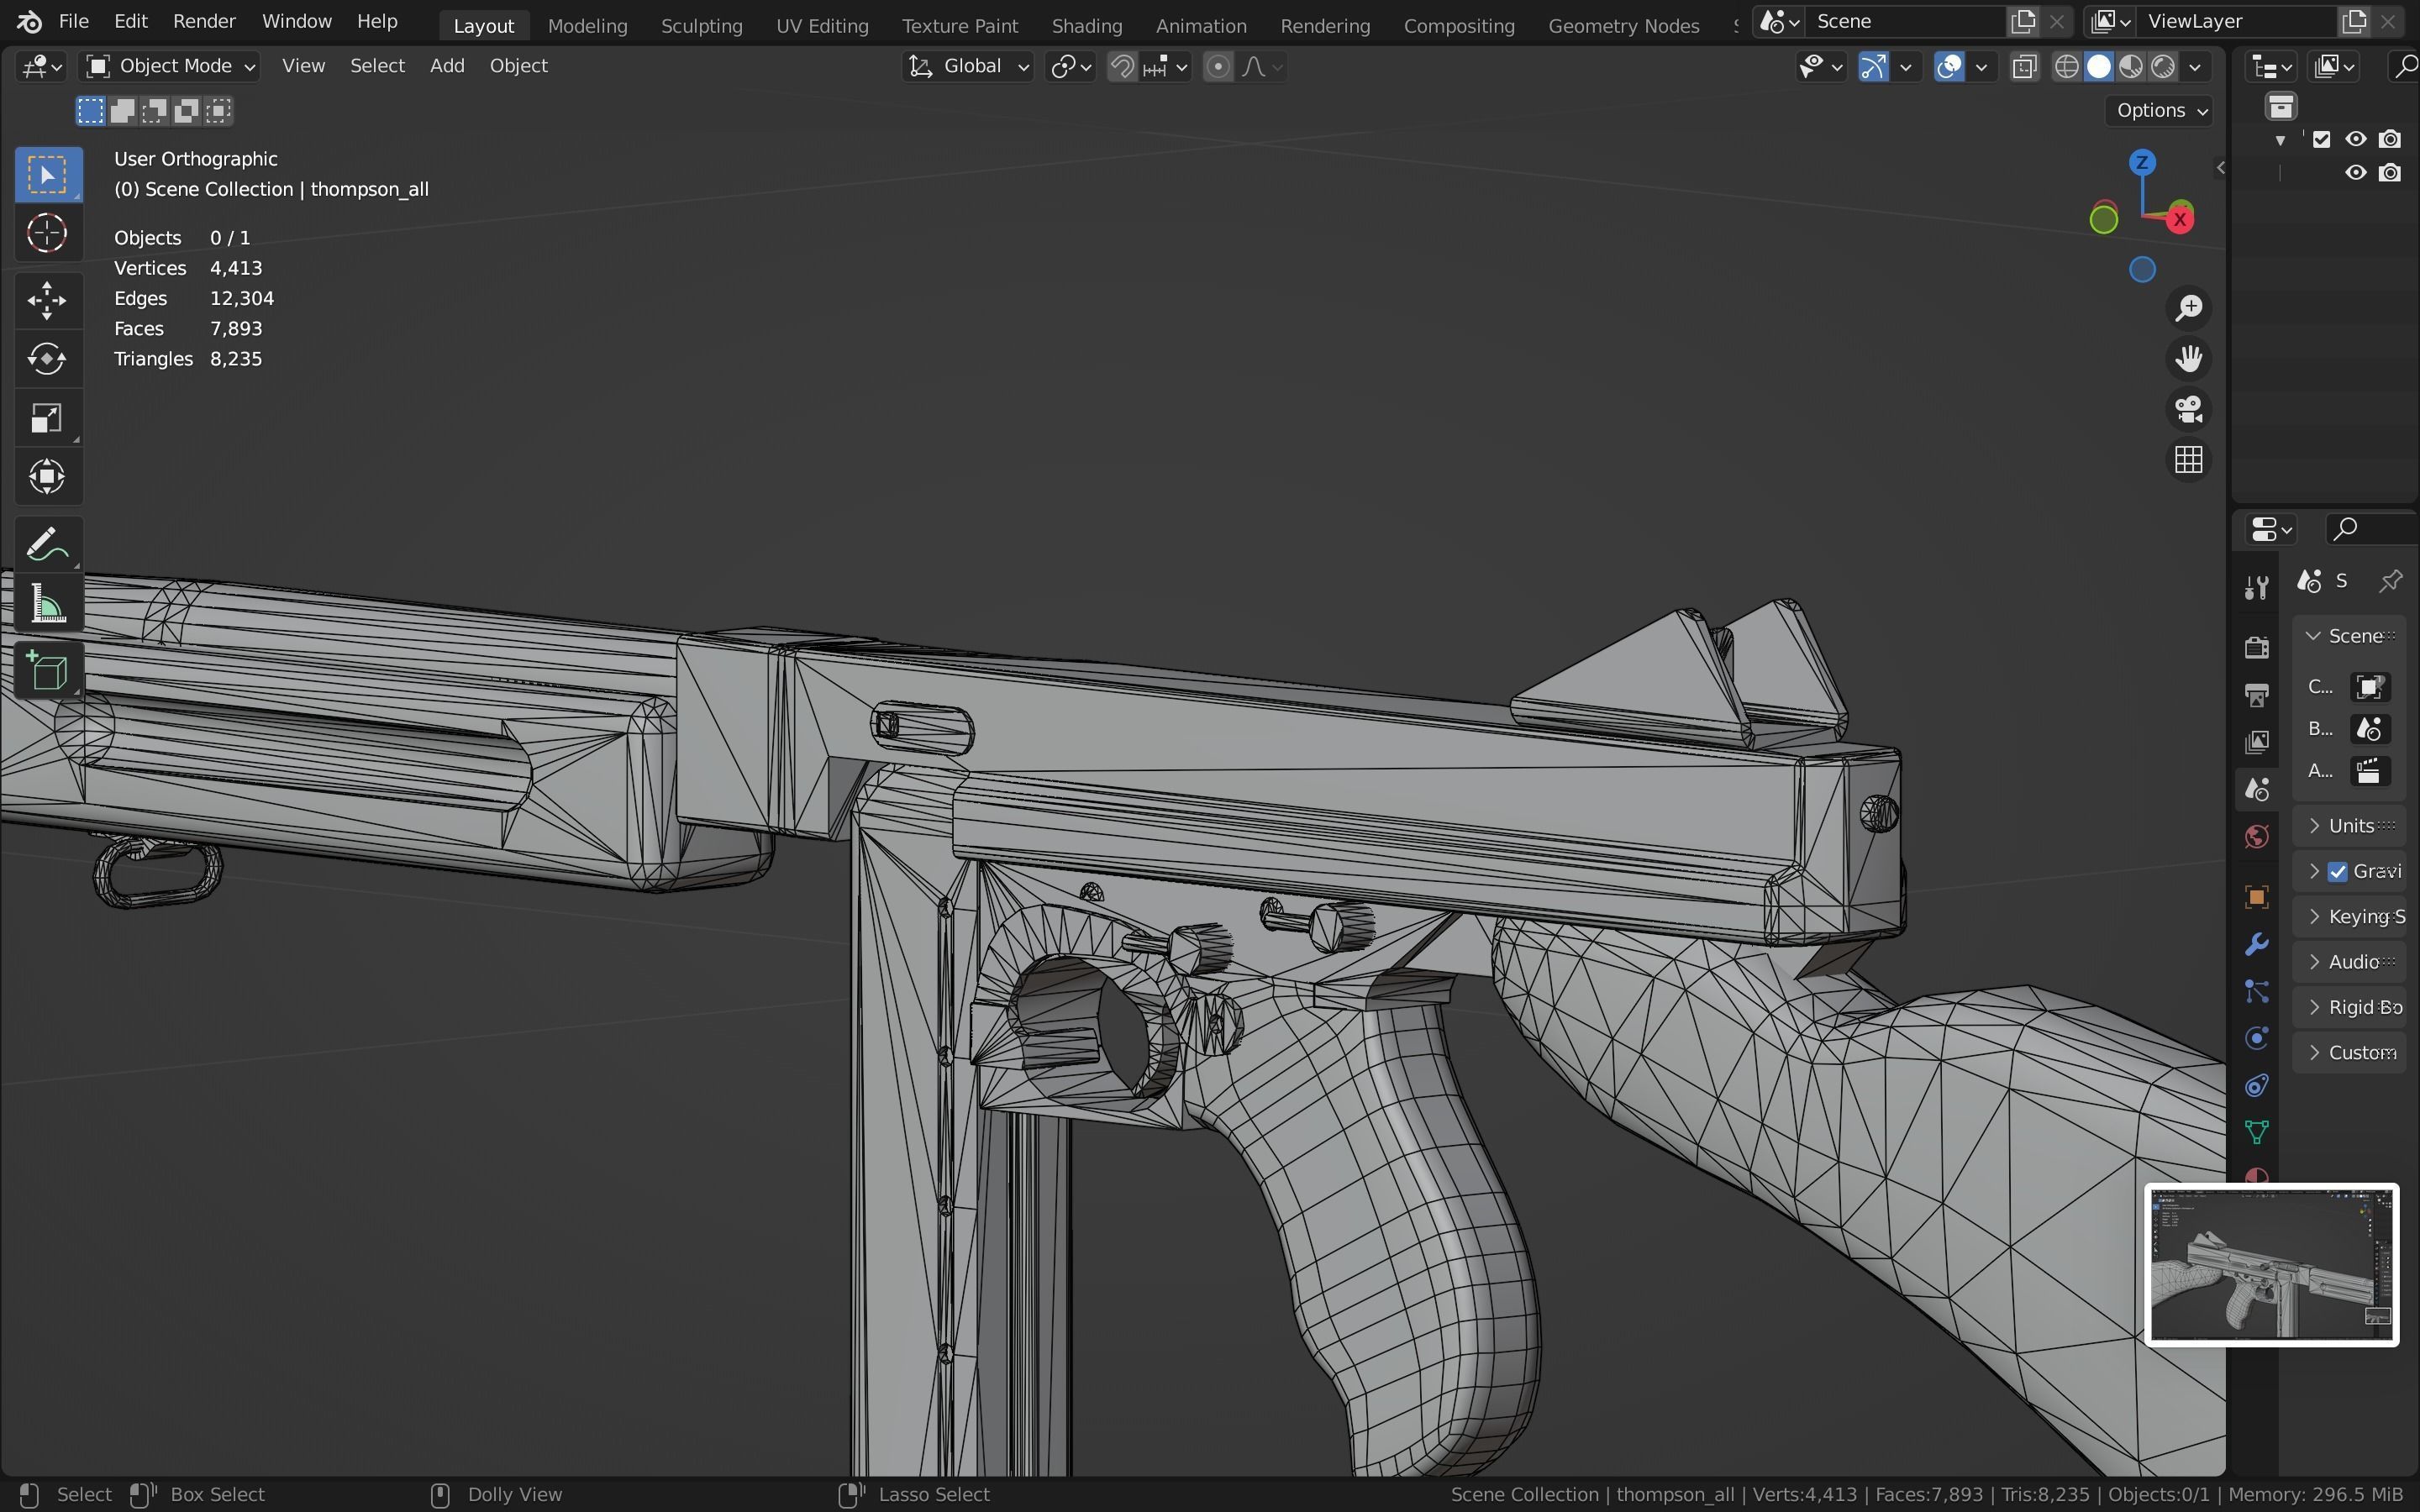Open Global transform orientation dropdown
Image resolution: width=2420 pixels, height=1512 pixels.
[968, 66]
